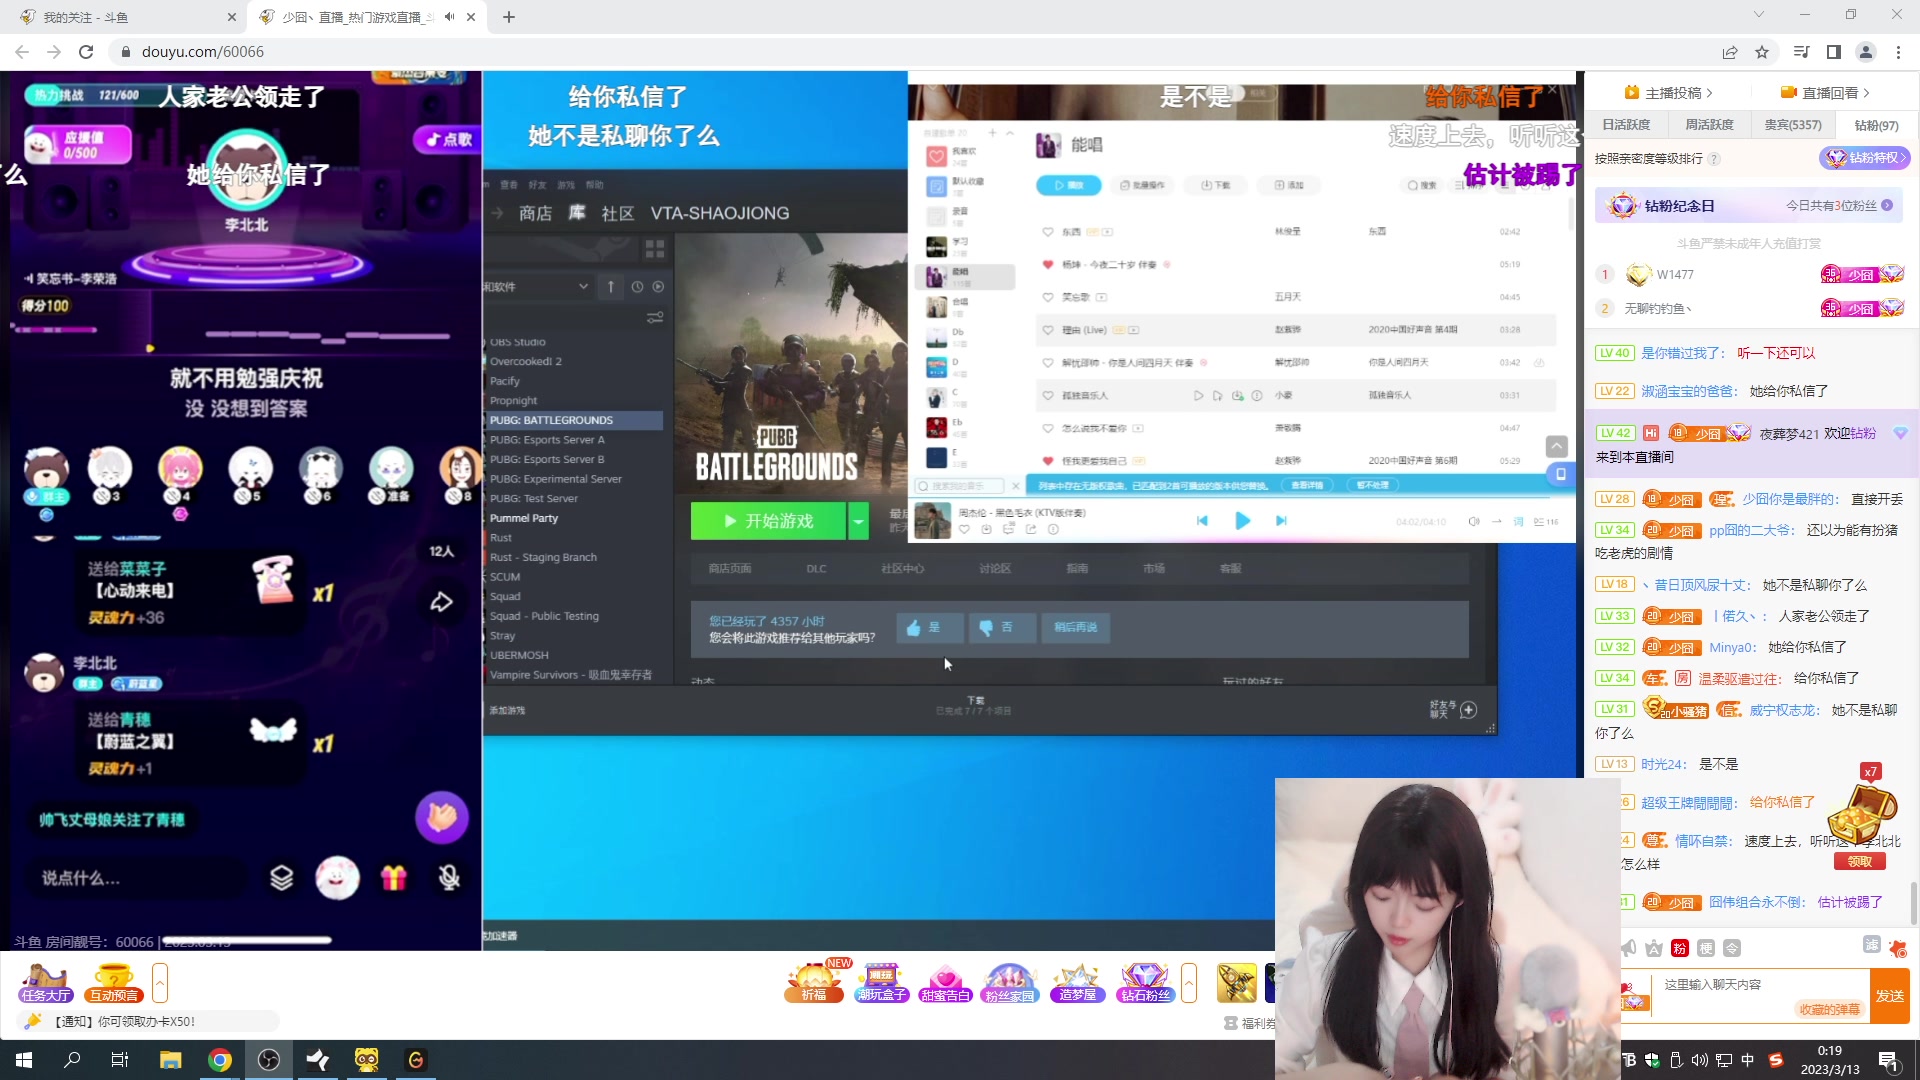Click the stacked layers icon in voice room
This screenshot has height=1080, width=1920.
click(282, 878)
